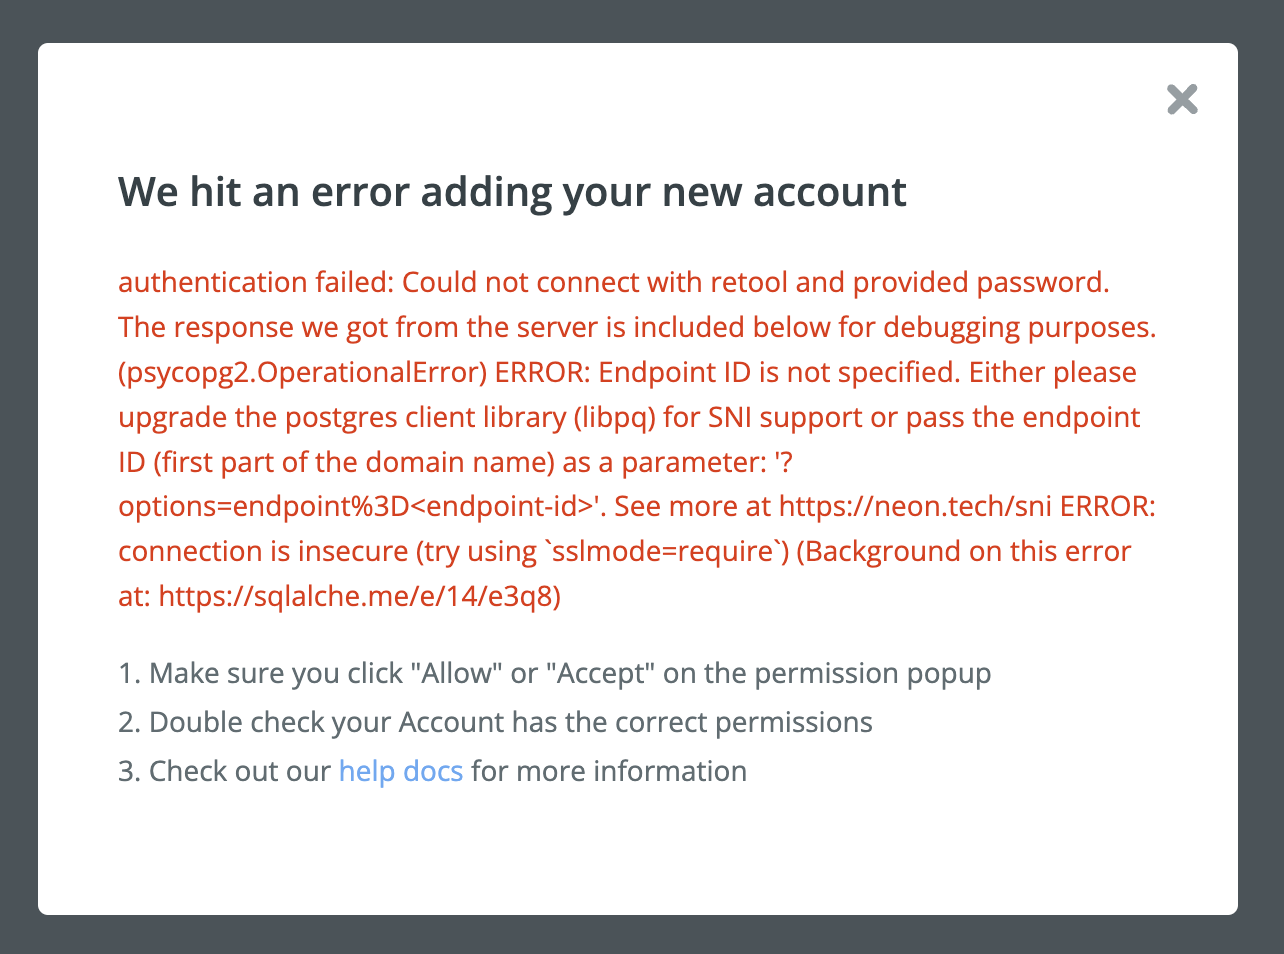Click the heading "We hit an error adding your new account"

pyautogui.click(x=512, y=191)
